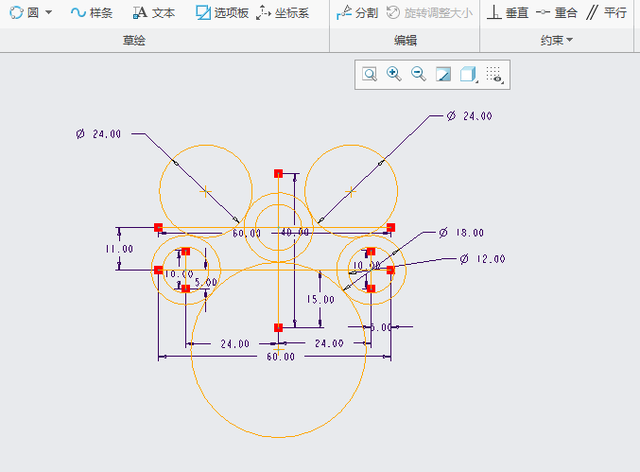This screenshot has height=472, width=640.
Task: Select the Ø 12.00 diameter dimension
Action: (x=482, y=259)
